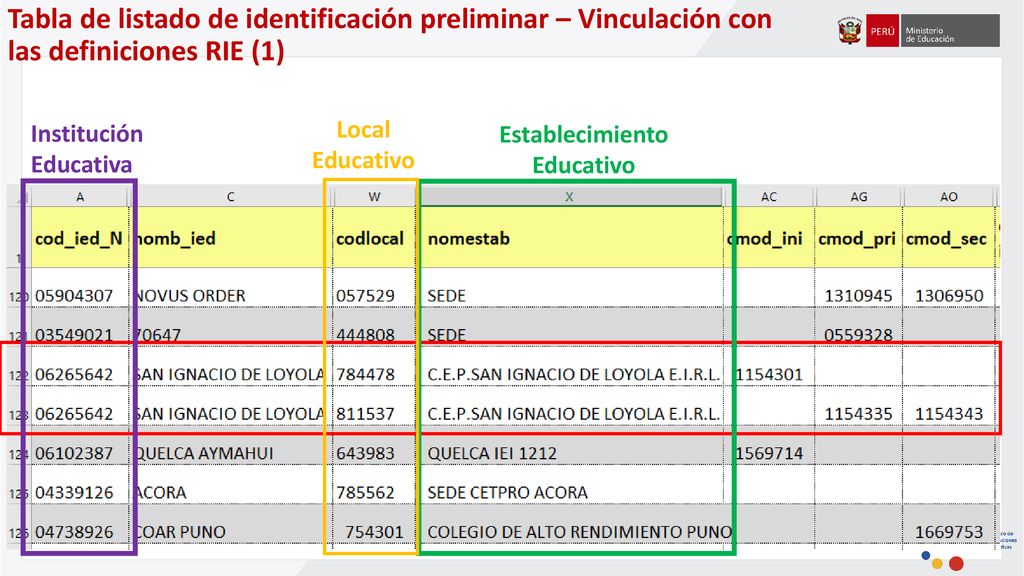Click the cmod_ini header cell
The width and height of the screenshot is (1024, 576).
pyautogui.click(x=769, y=237)
